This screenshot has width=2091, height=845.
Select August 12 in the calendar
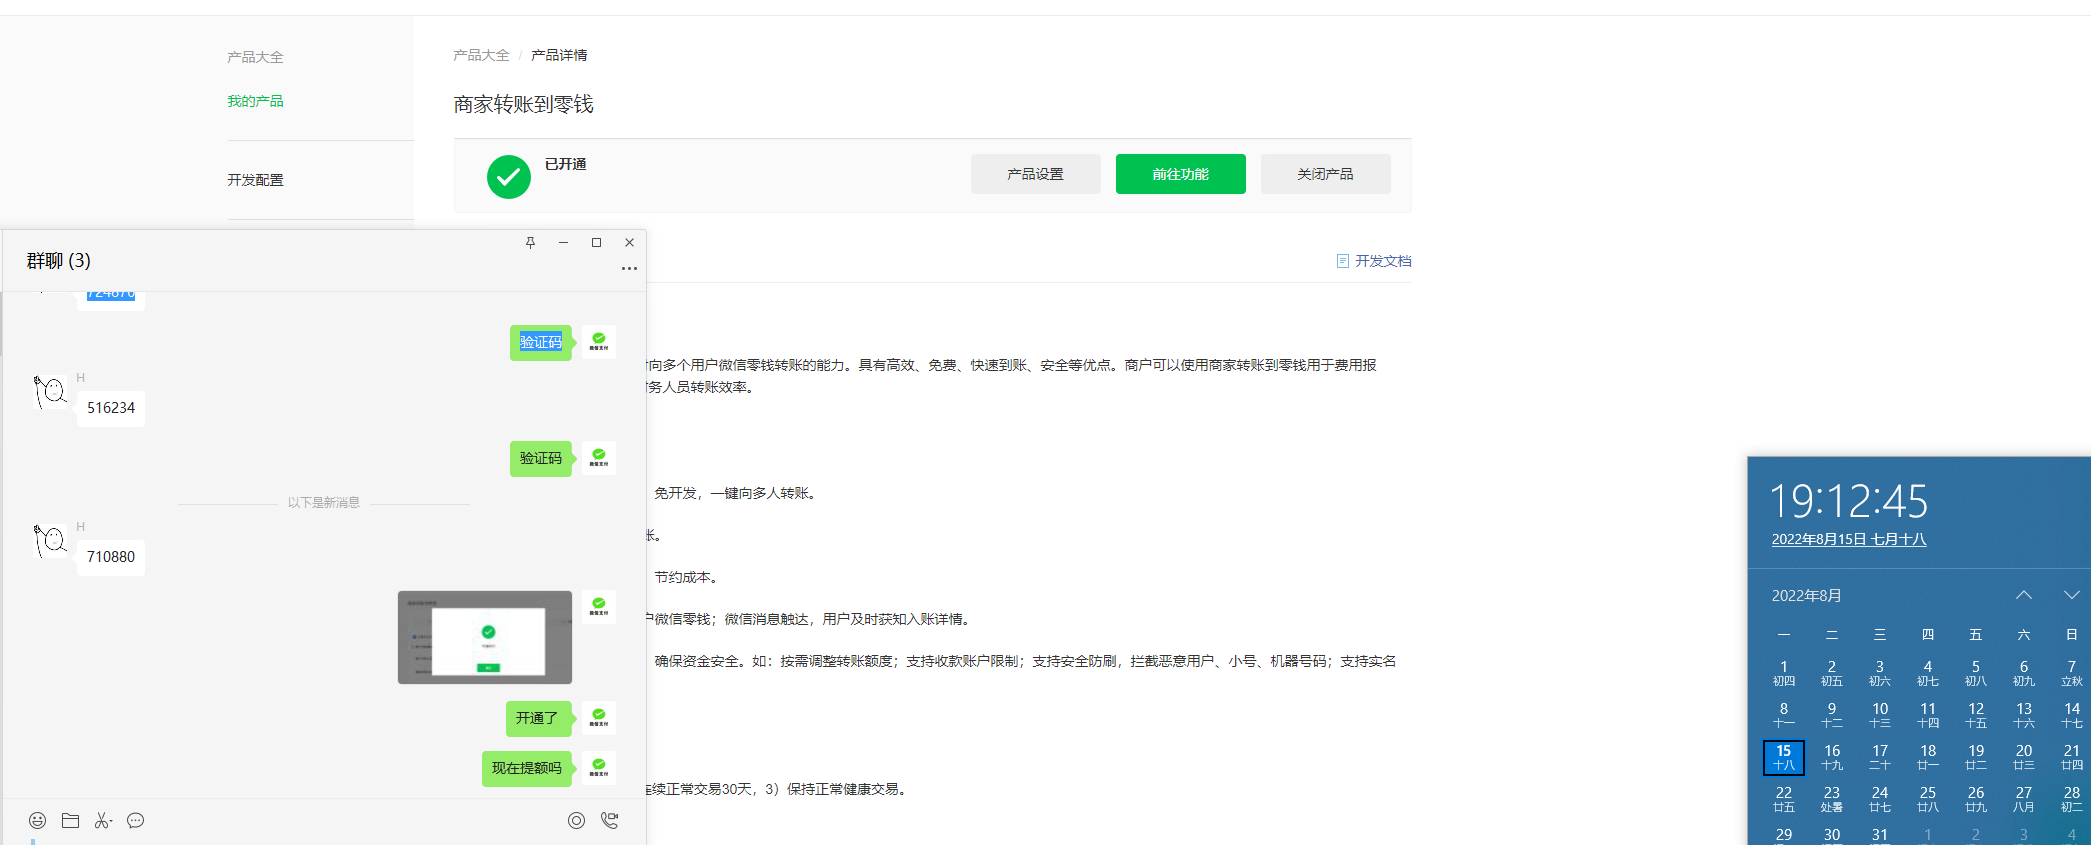tap(1975, 715)
